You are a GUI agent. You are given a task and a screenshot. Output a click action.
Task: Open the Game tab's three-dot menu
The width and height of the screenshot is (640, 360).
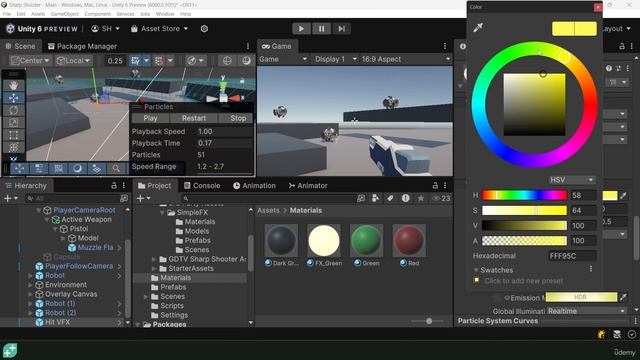(x=445, y=46)
